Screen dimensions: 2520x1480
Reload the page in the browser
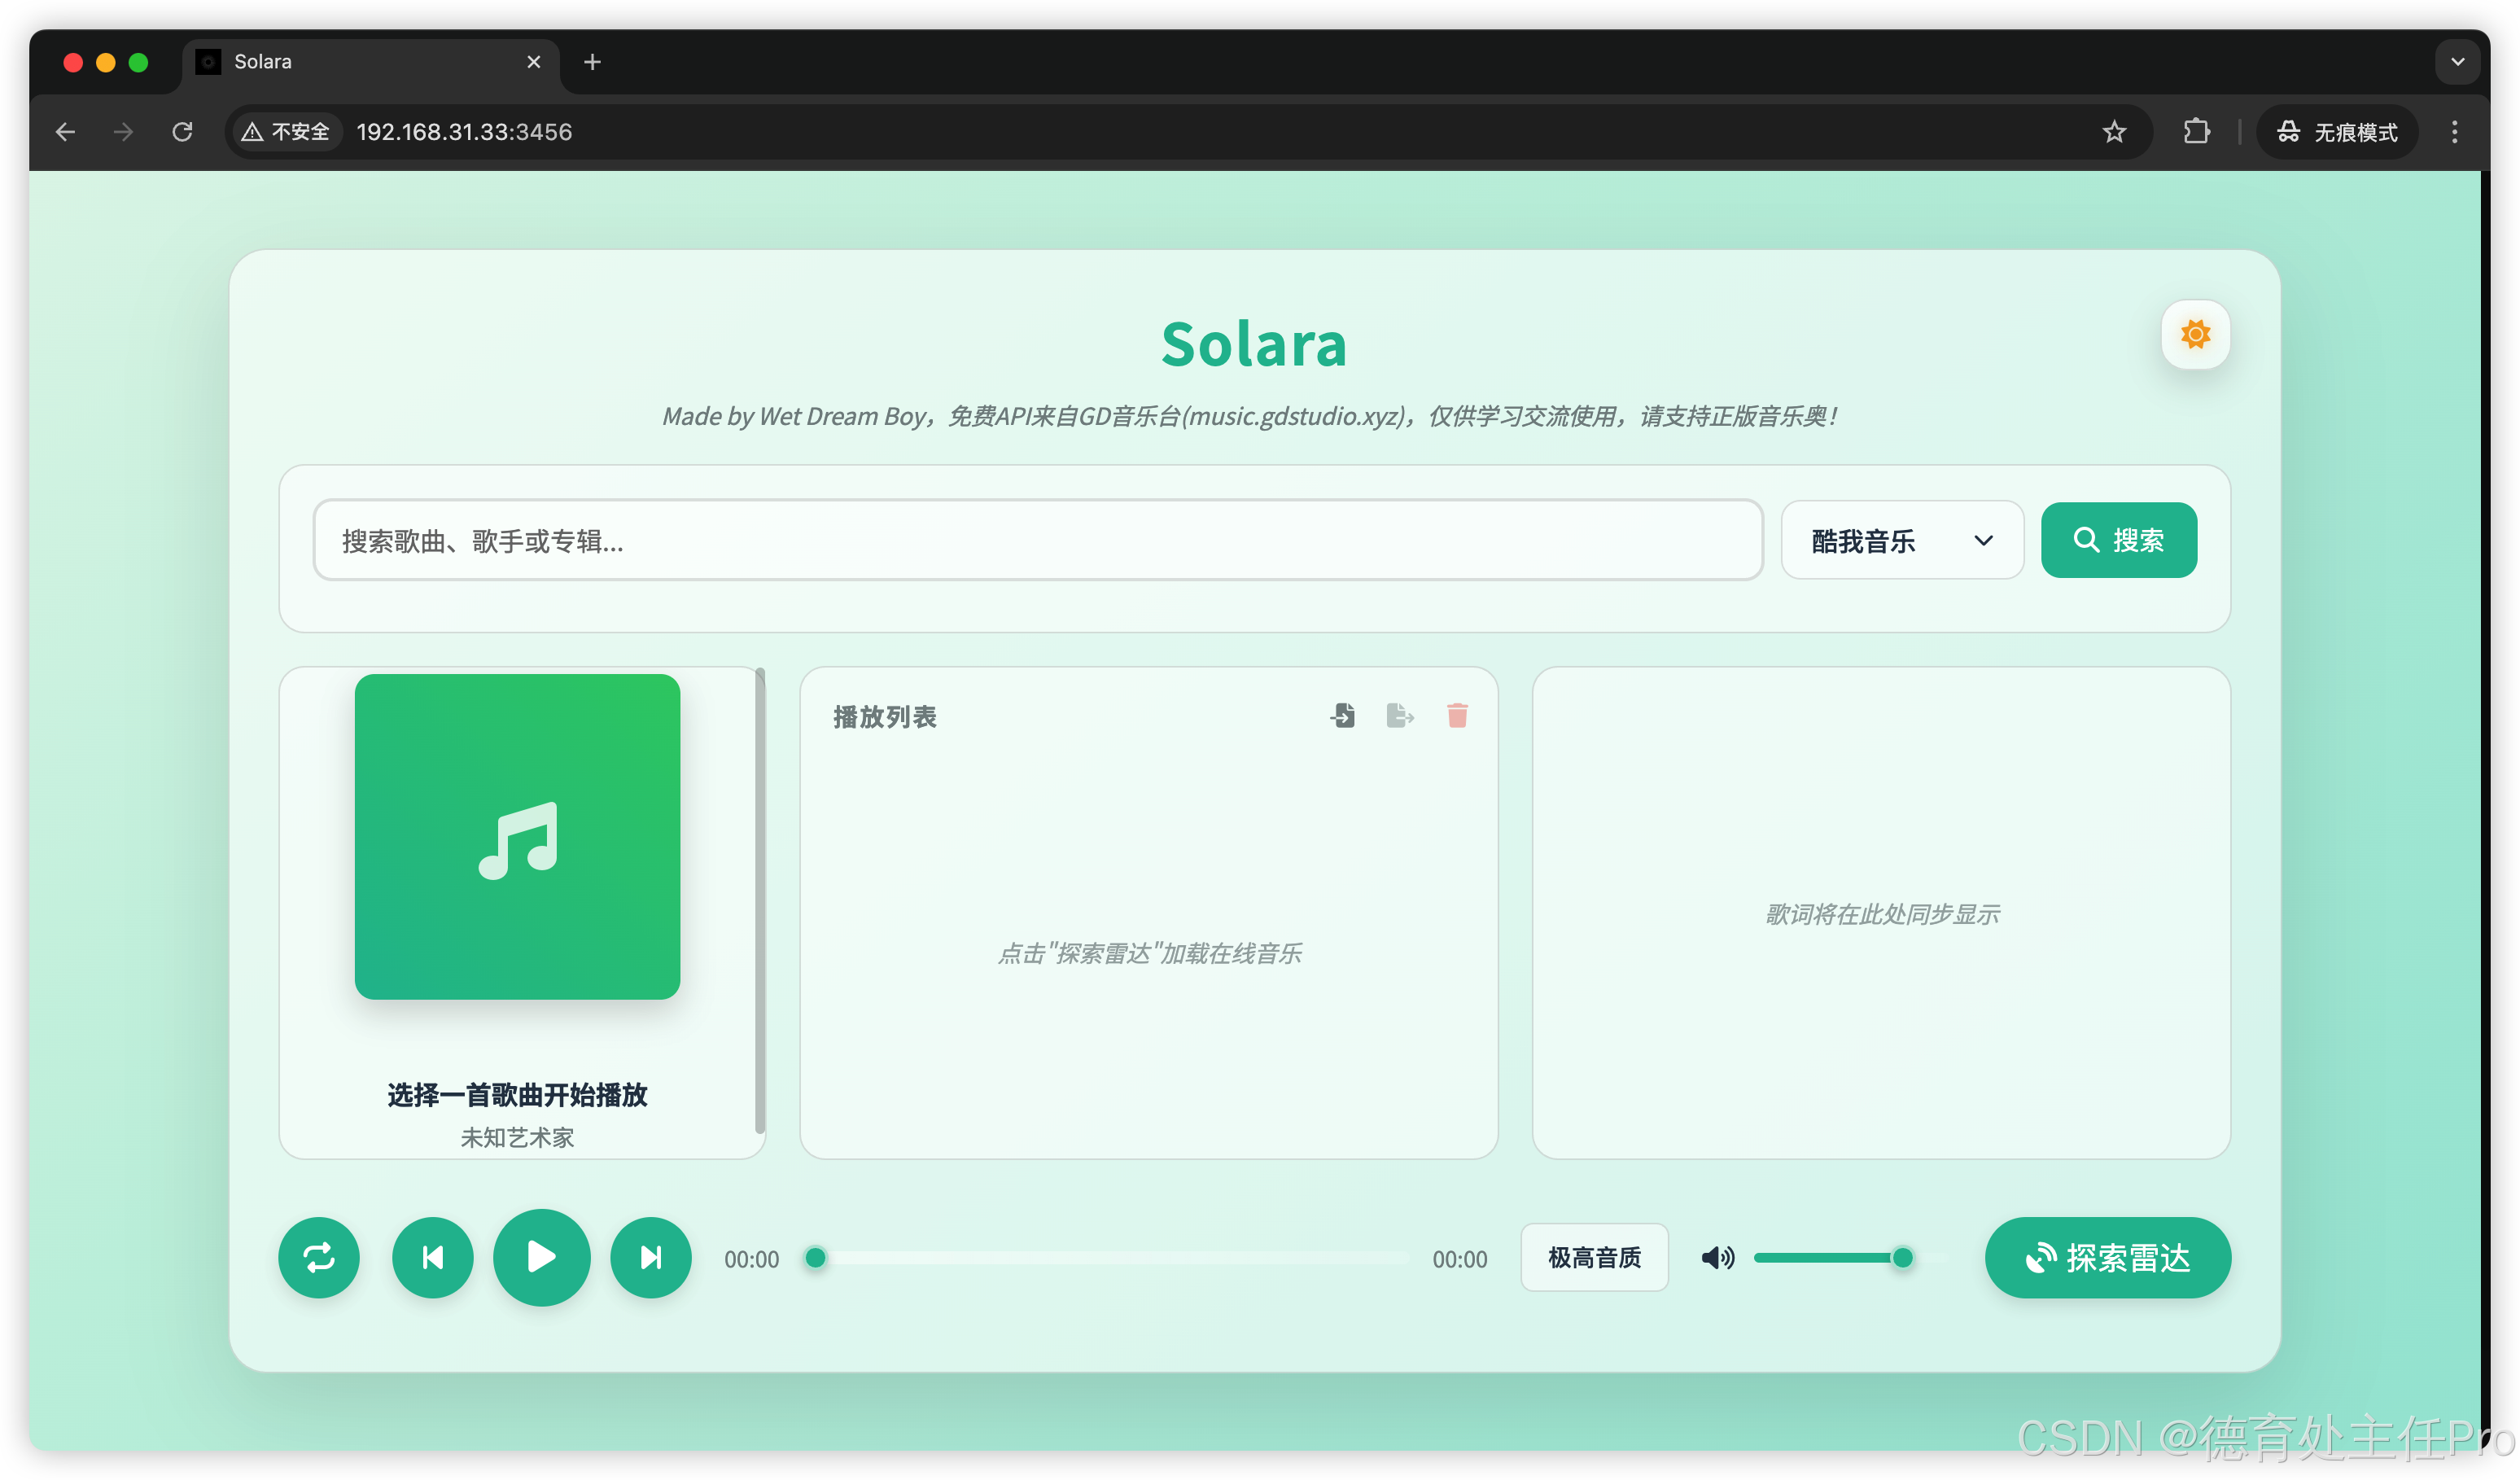182,131
